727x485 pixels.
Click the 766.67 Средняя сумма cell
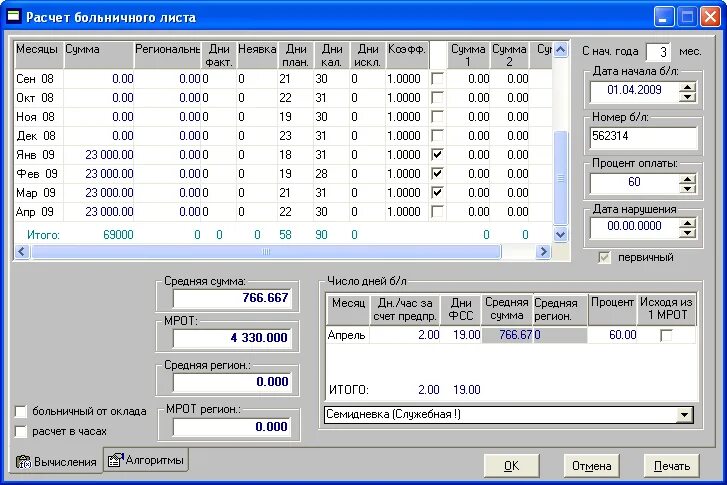click(507, 335)
